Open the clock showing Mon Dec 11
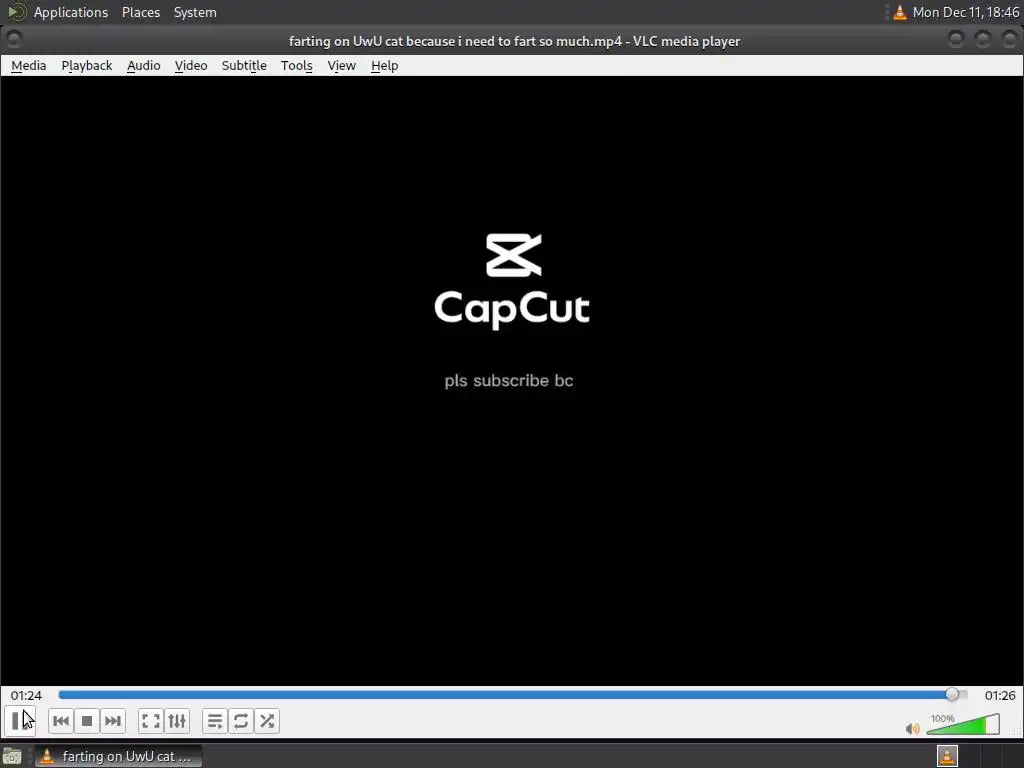The width and height of the screenshot is (1024, 768). coord(965,12)
